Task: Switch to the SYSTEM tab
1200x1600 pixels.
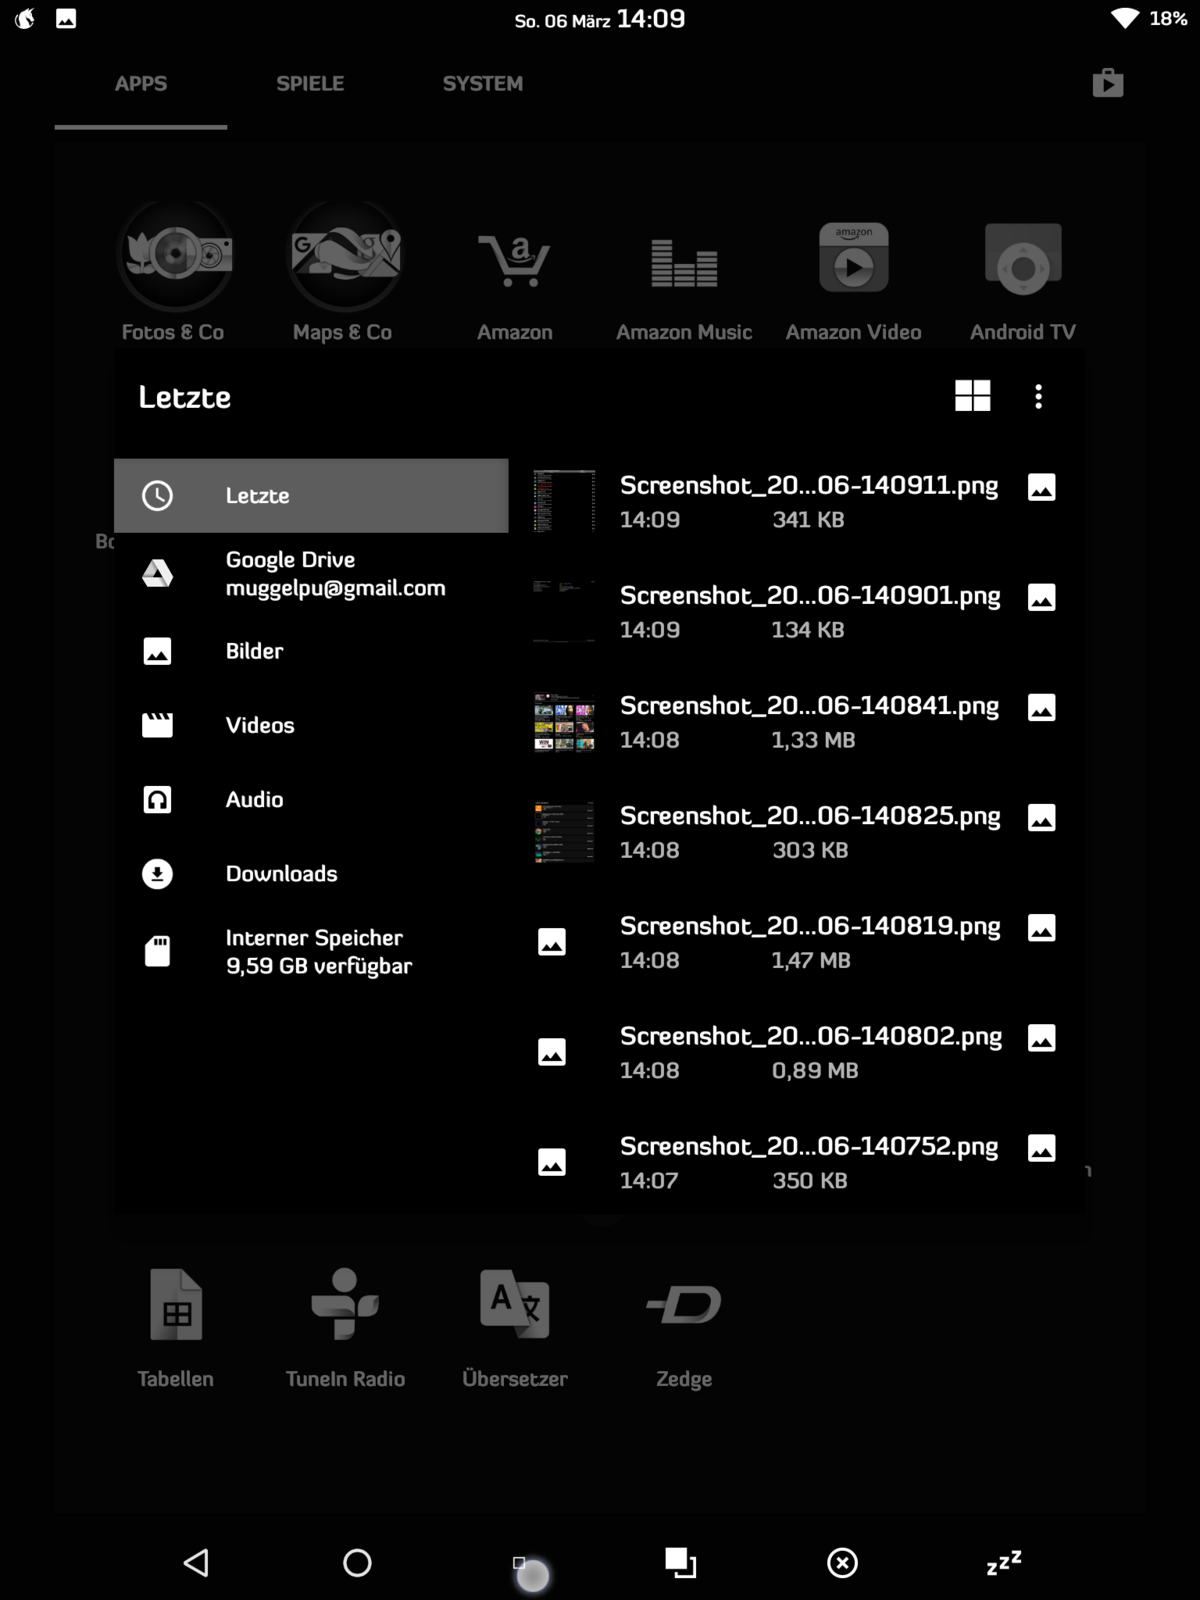Action: tap(482, 83)
